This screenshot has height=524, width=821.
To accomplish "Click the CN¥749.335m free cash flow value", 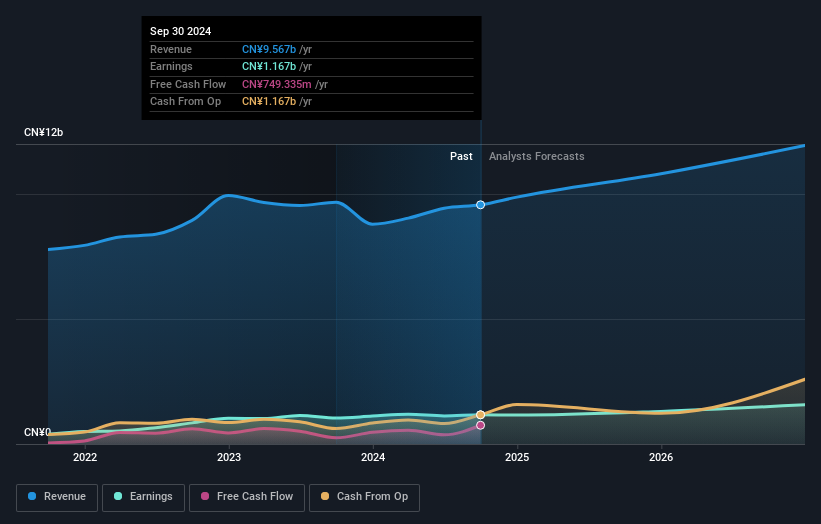I will point(276,84).
